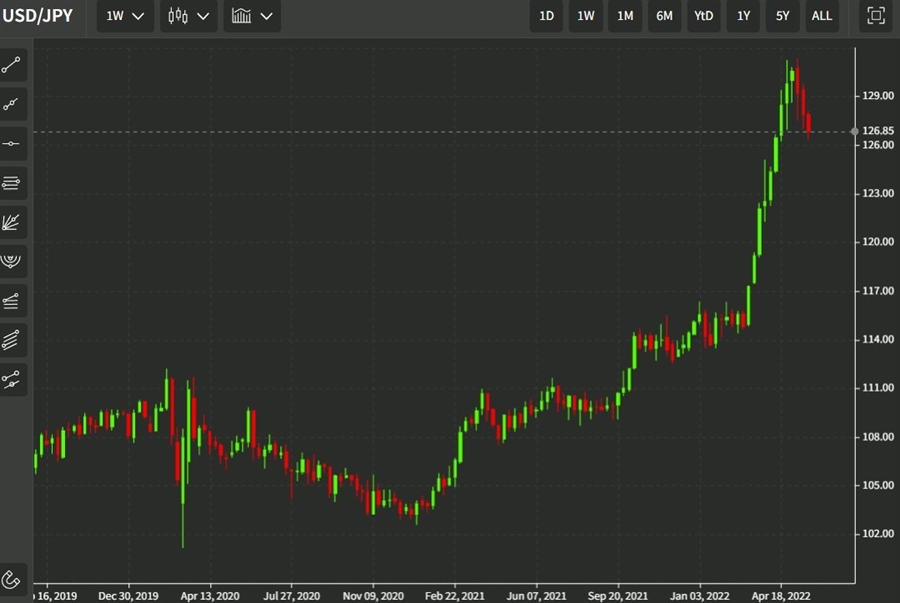
Task: Set range to YtD
Action: tap(704, 16)
